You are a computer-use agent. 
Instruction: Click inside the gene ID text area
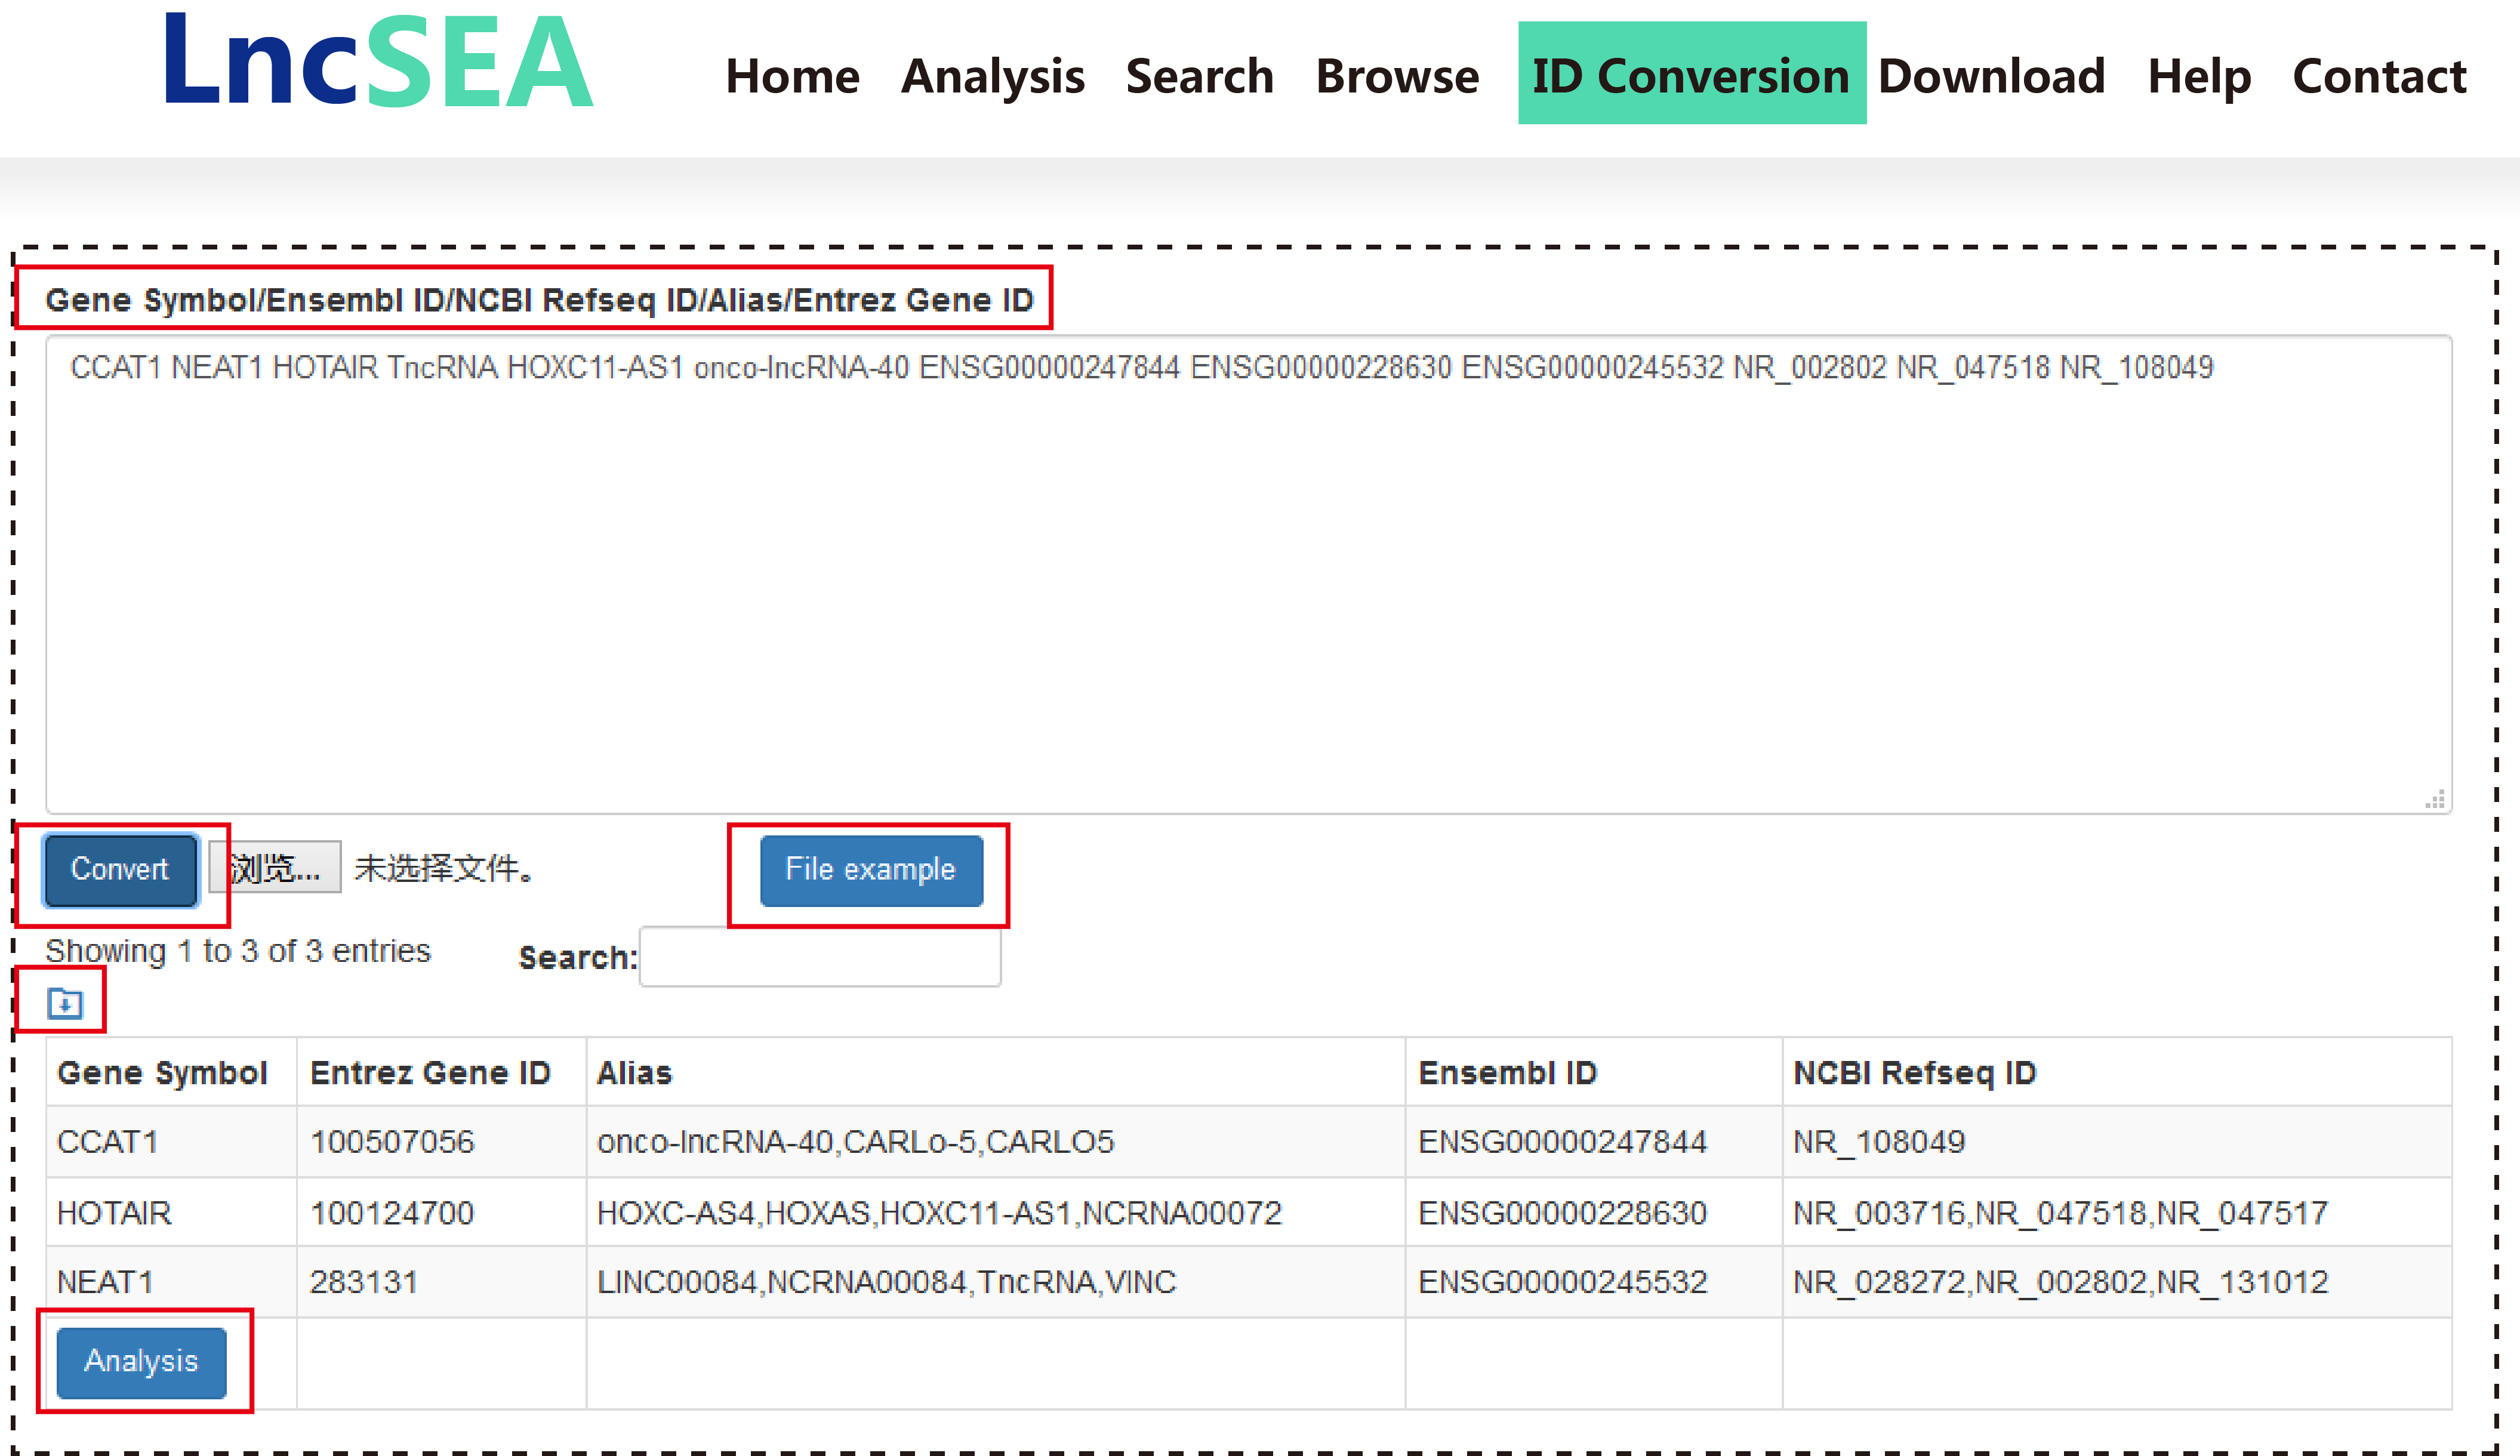point(1248,575)
